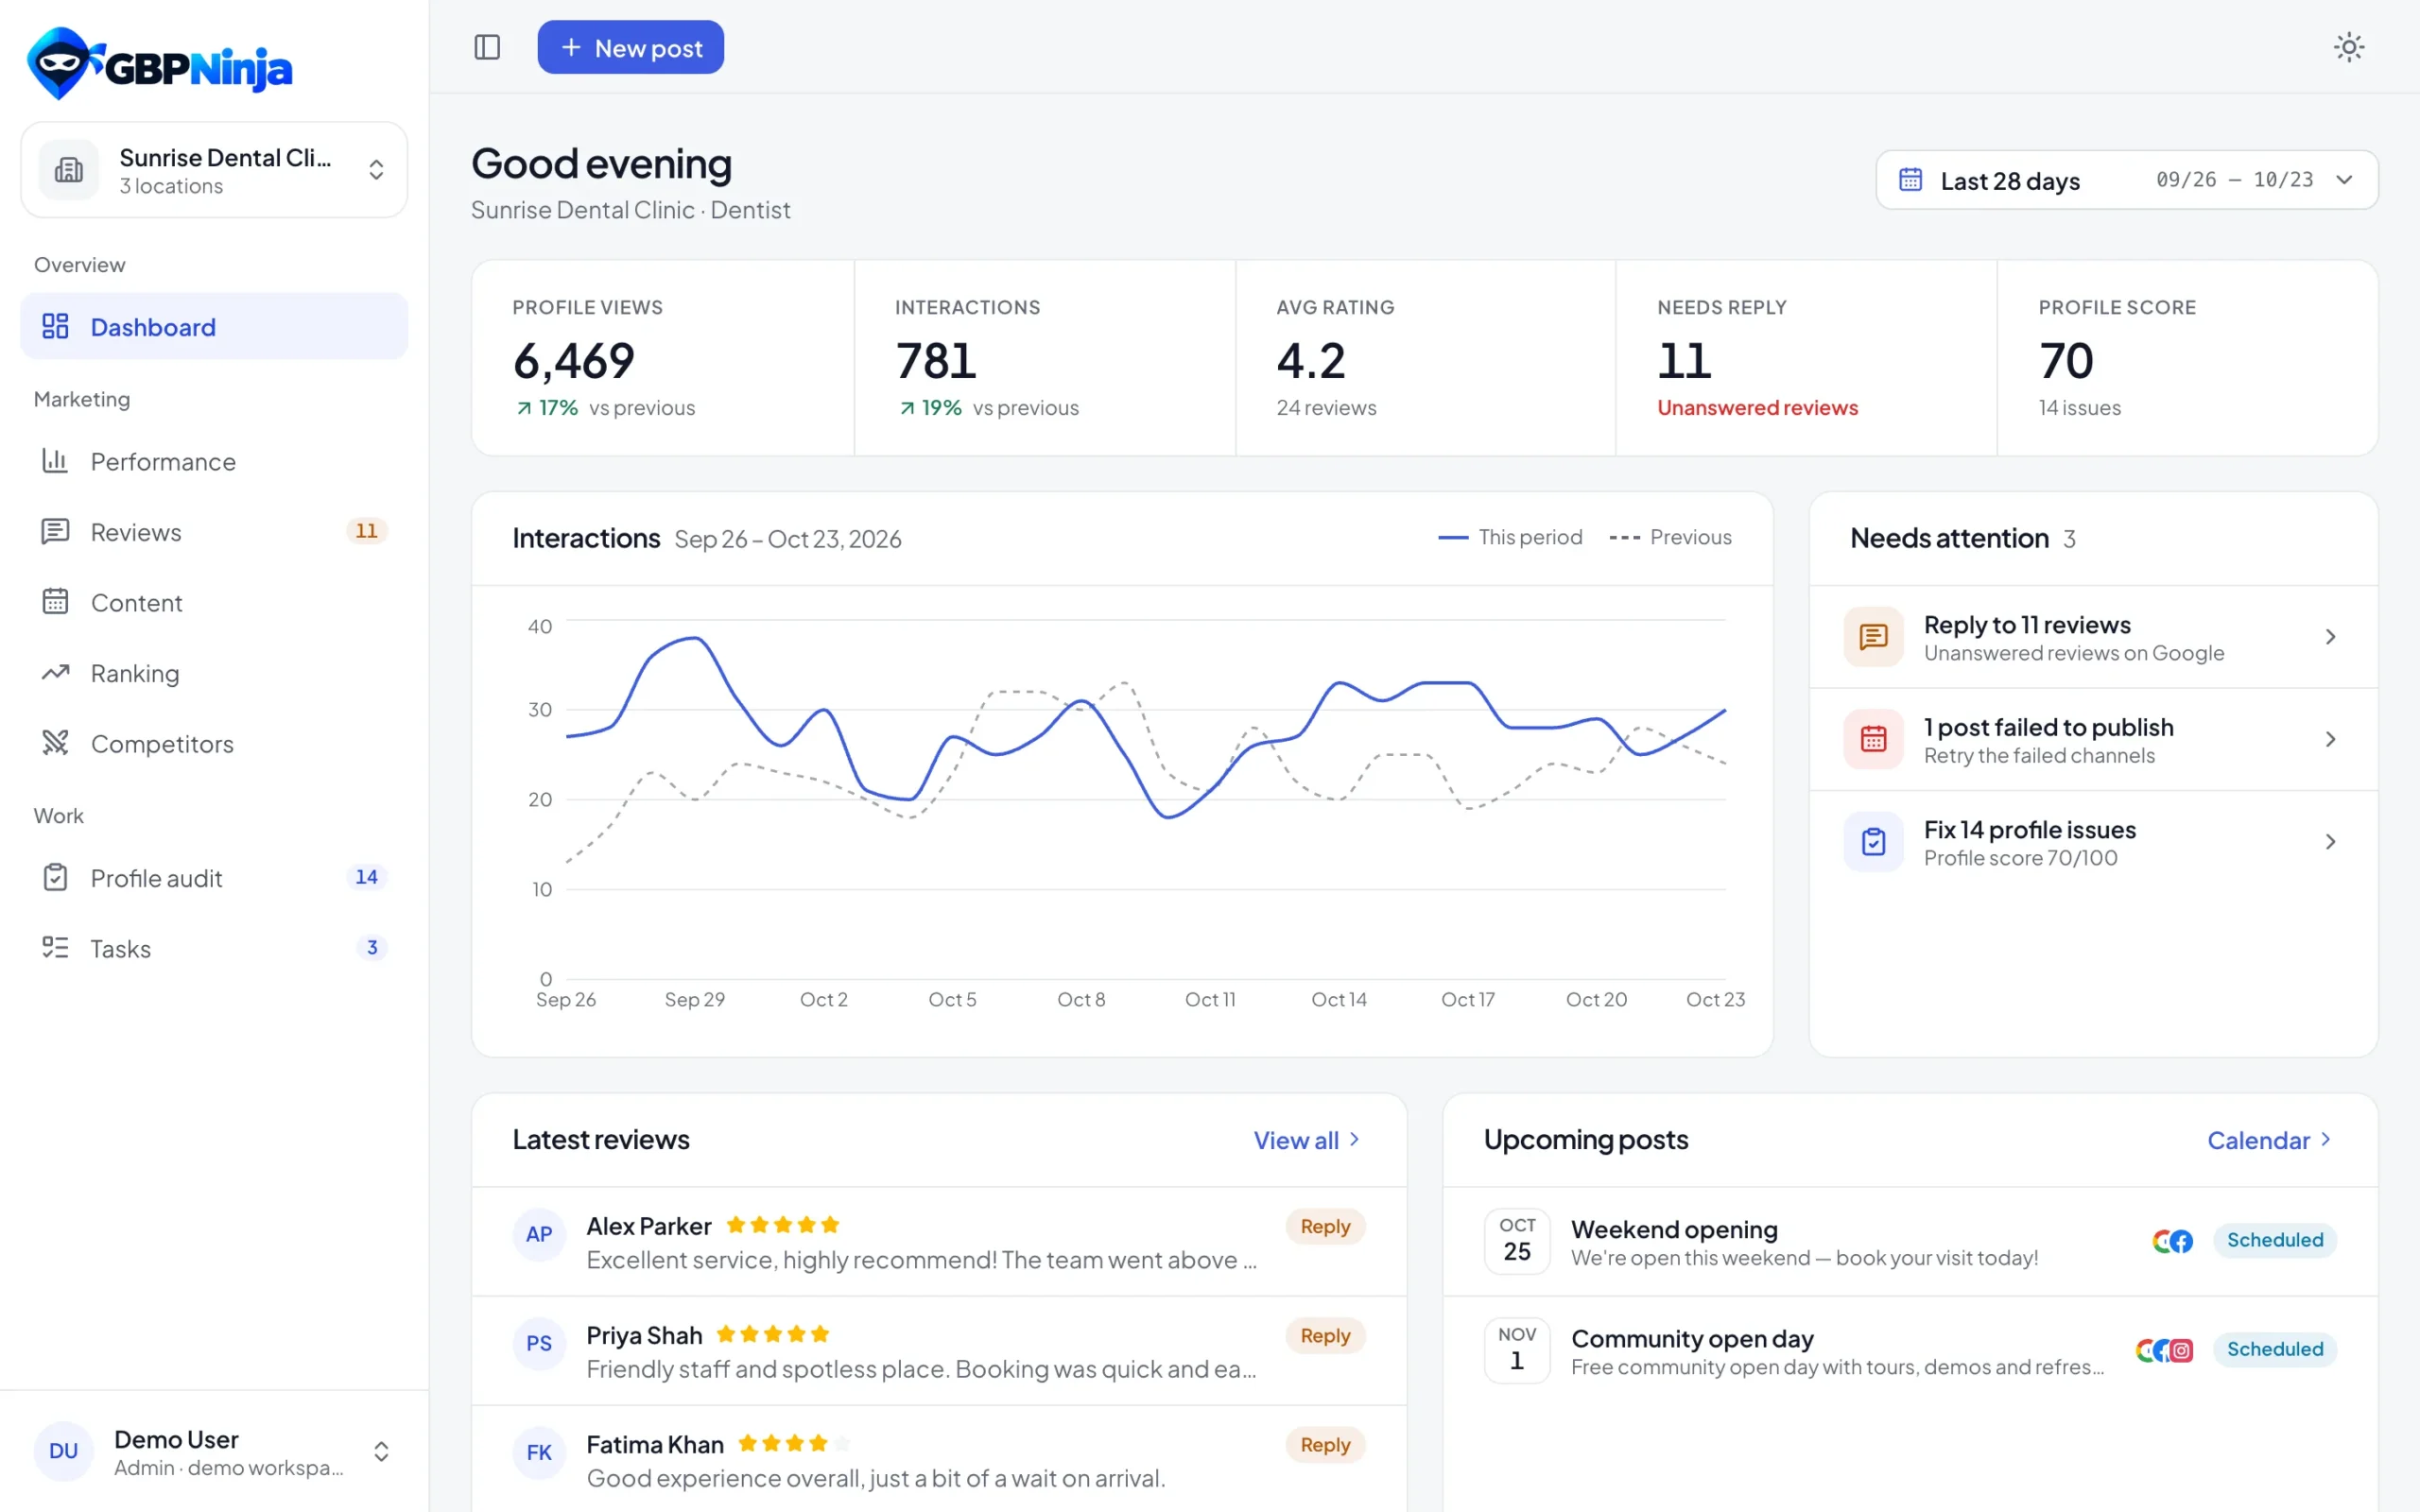Click the NOV 1 date tile
The image size is (2420, 1512).
(x=1517, y=1350)
